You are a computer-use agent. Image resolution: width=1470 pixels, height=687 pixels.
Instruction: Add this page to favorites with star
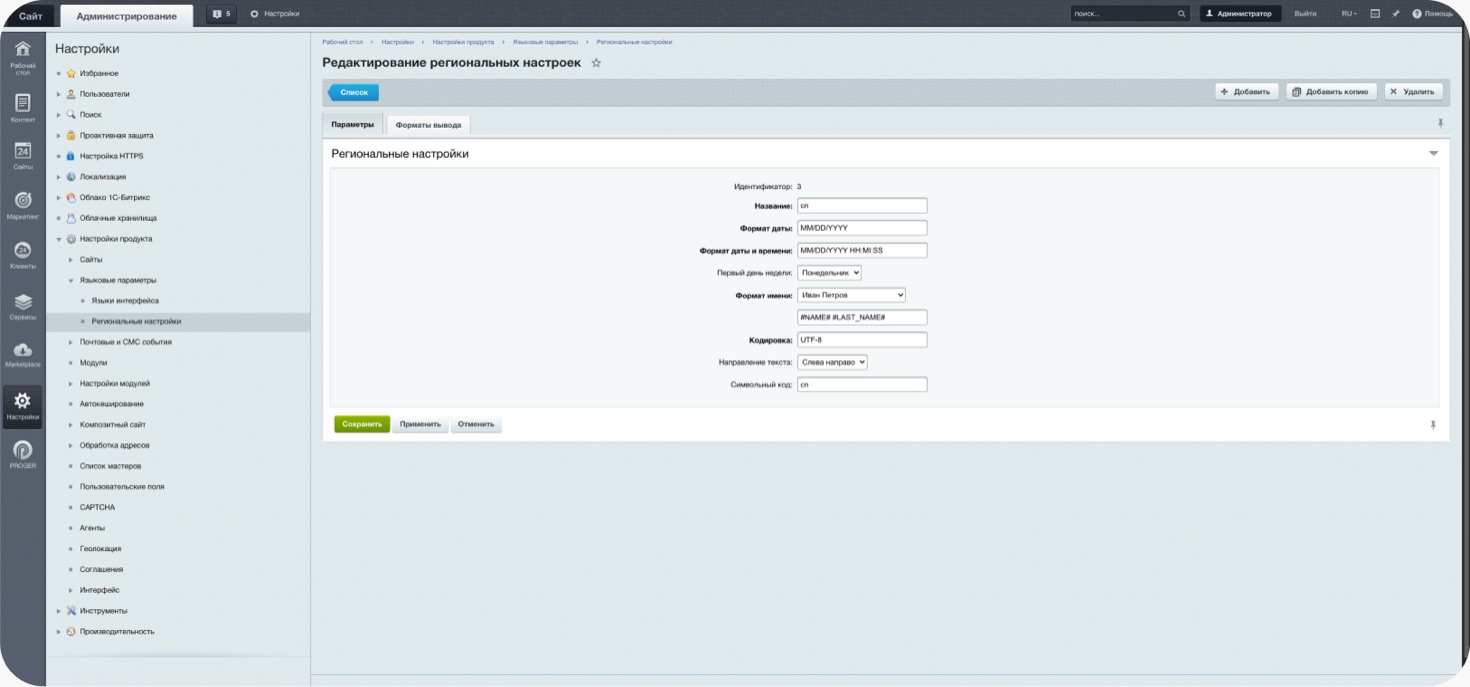(x=596, y=63)
